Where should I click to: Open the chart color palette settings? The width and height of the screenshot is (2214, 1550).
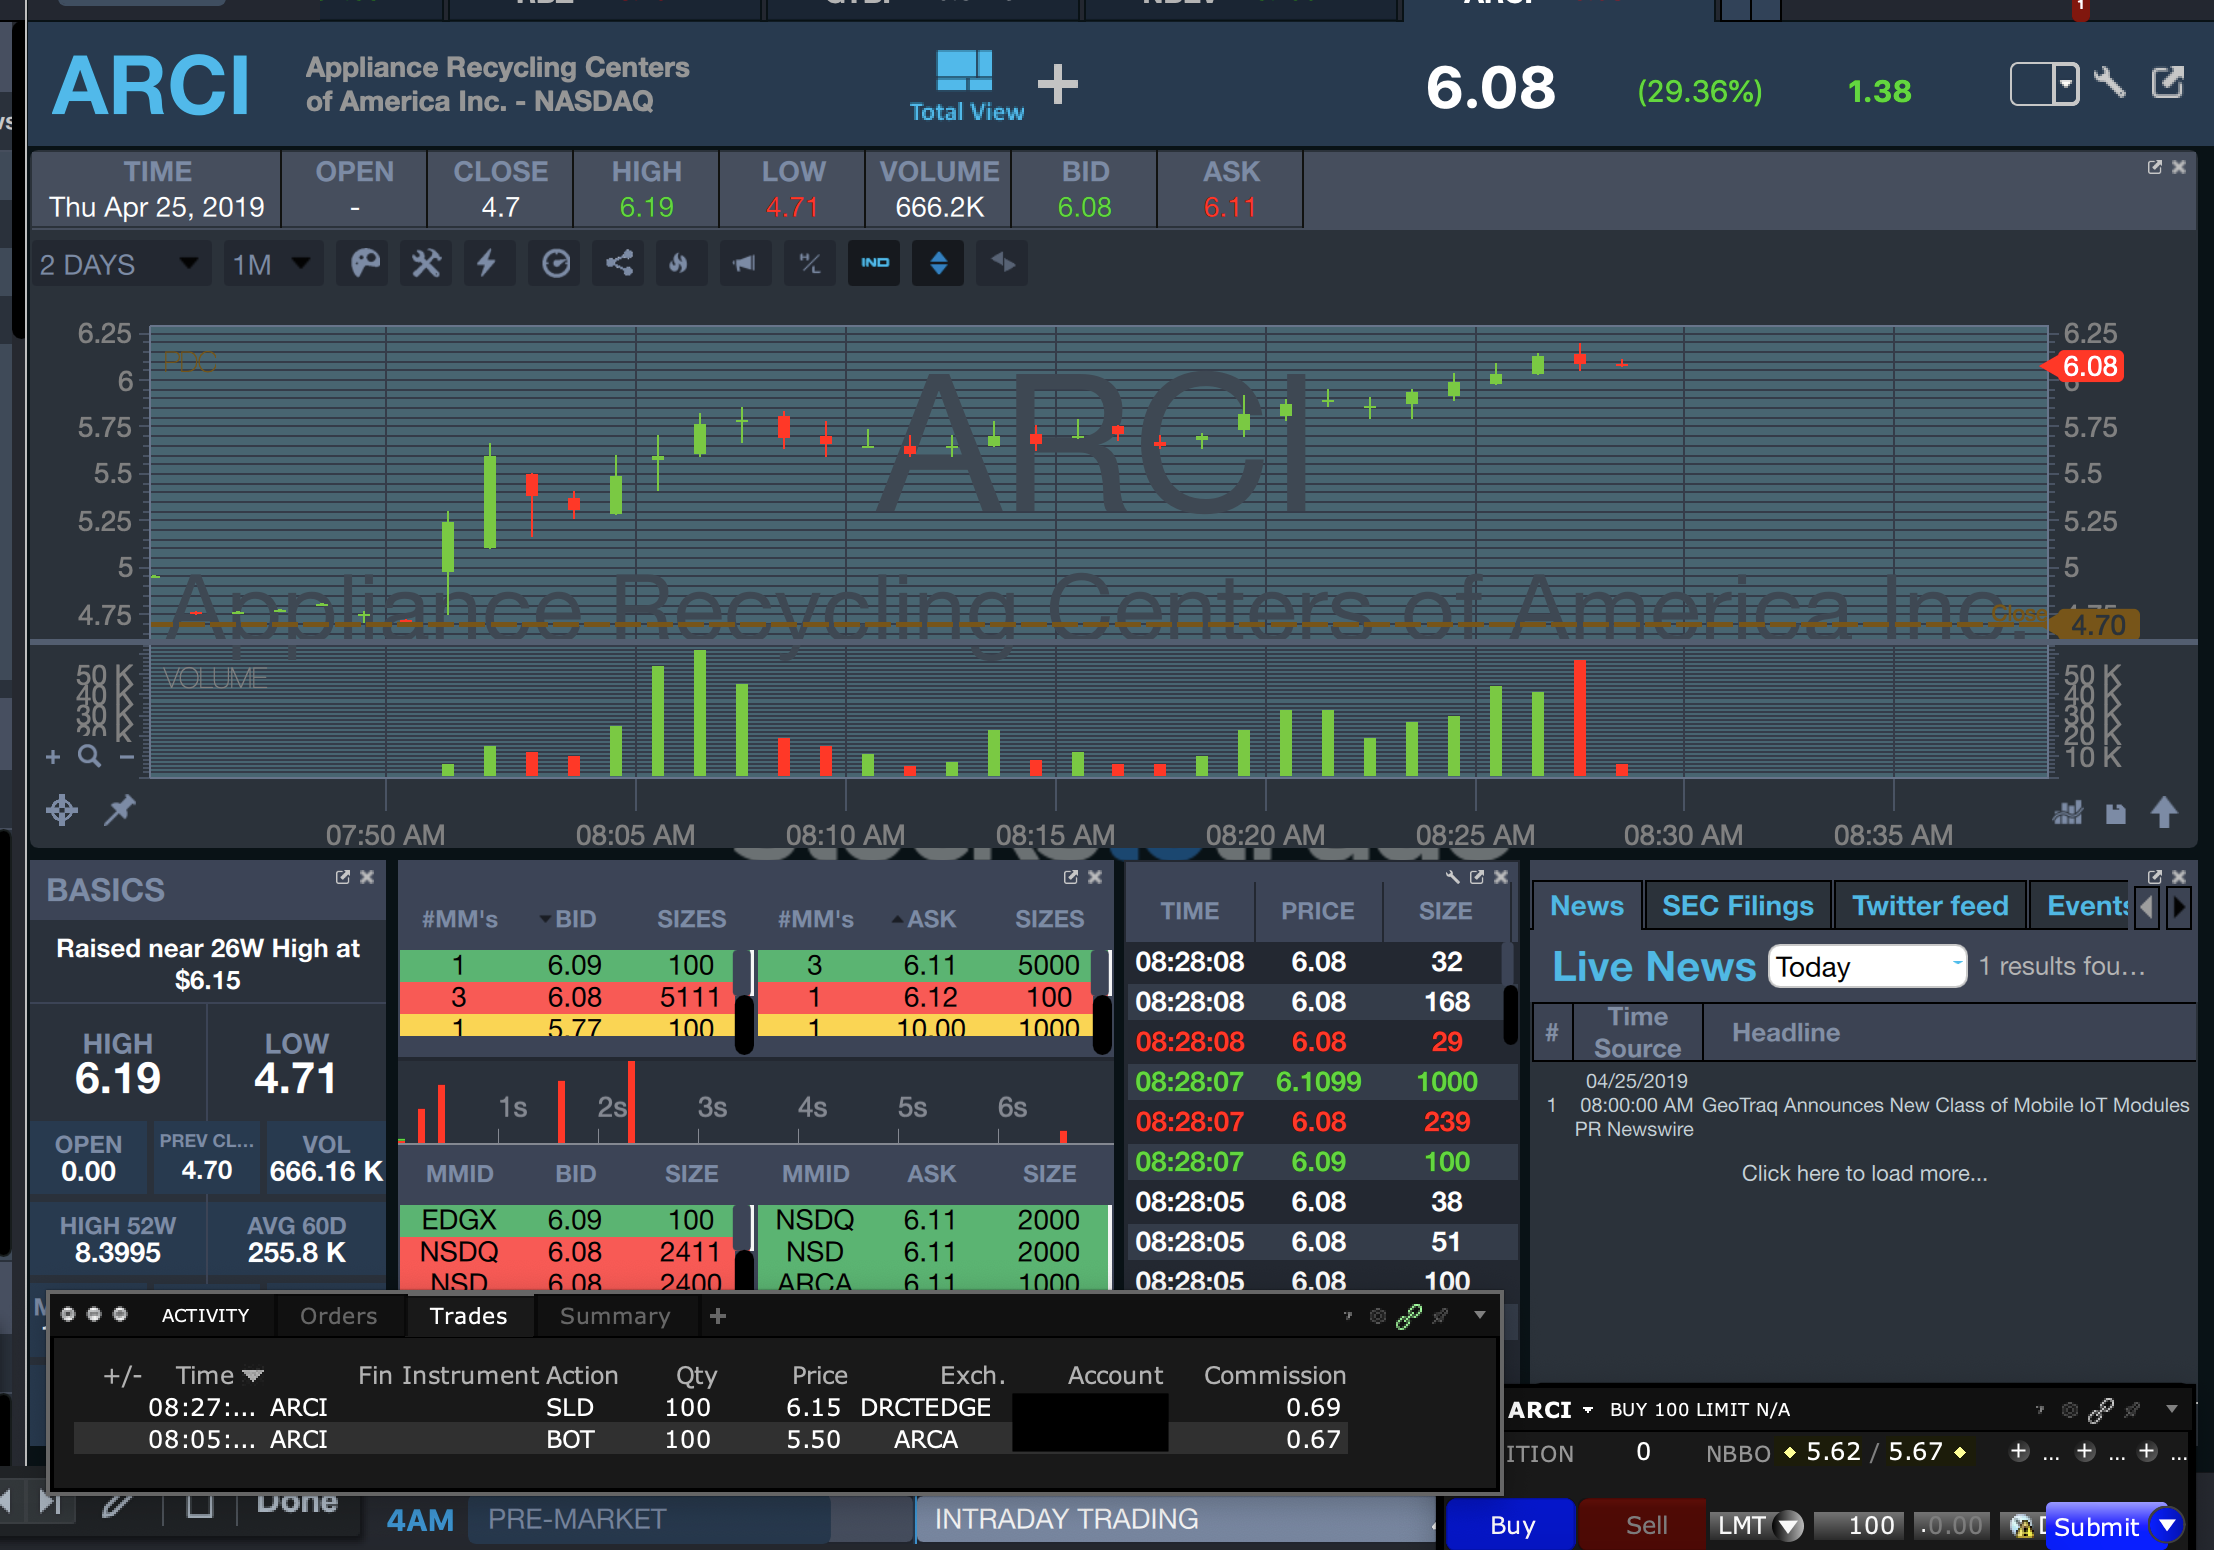pyautogui.click(x=365, y=264)
